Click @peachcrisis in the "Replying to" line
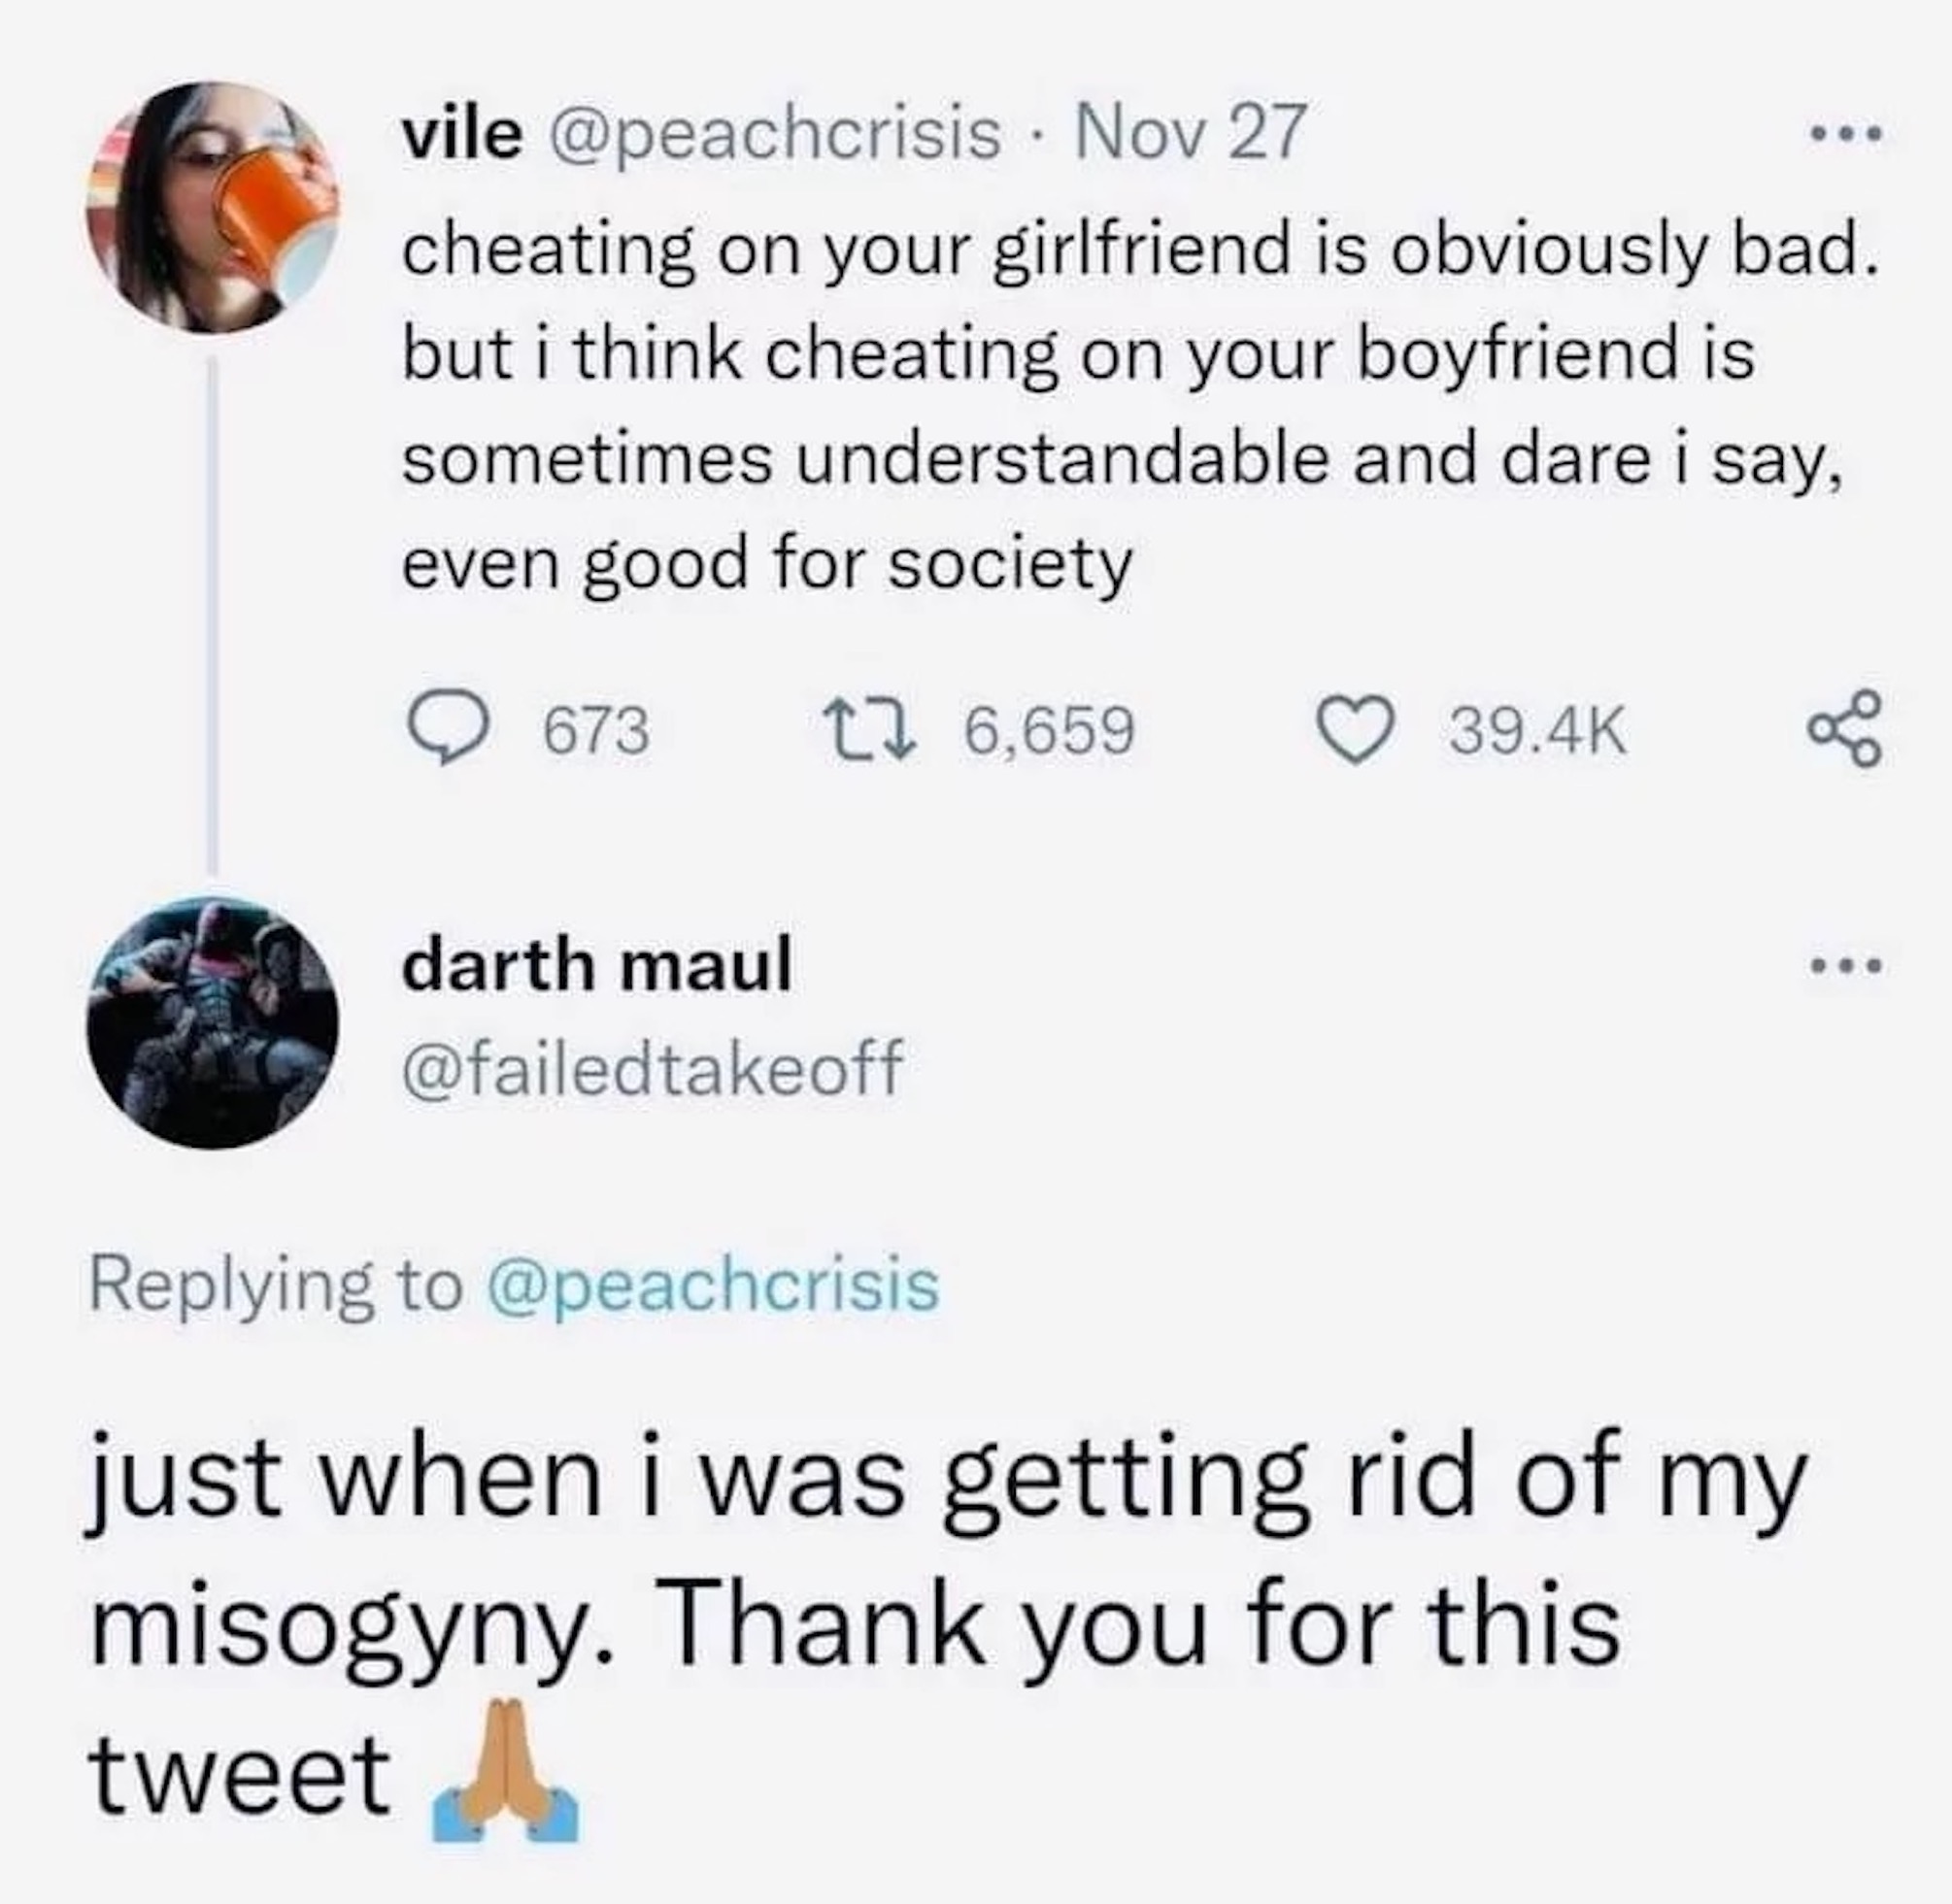The width and height of the screenshot is (1952, 1904). click(713, 1285)
